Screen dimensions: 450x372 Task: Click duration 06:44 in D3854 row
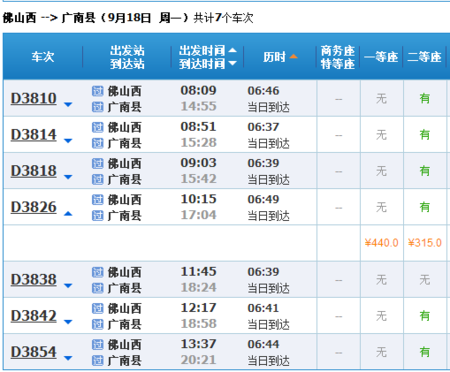pyautogui.click(x=263, y=344)
